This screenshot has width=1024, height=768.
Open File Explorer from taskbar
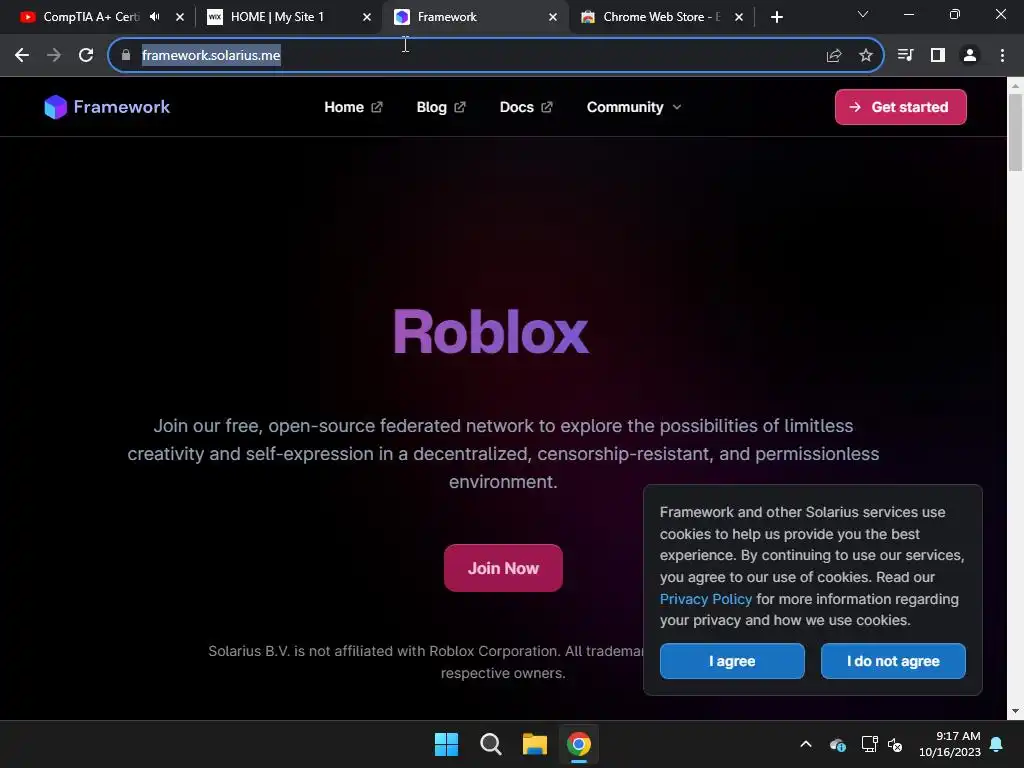tap(534, 744)
